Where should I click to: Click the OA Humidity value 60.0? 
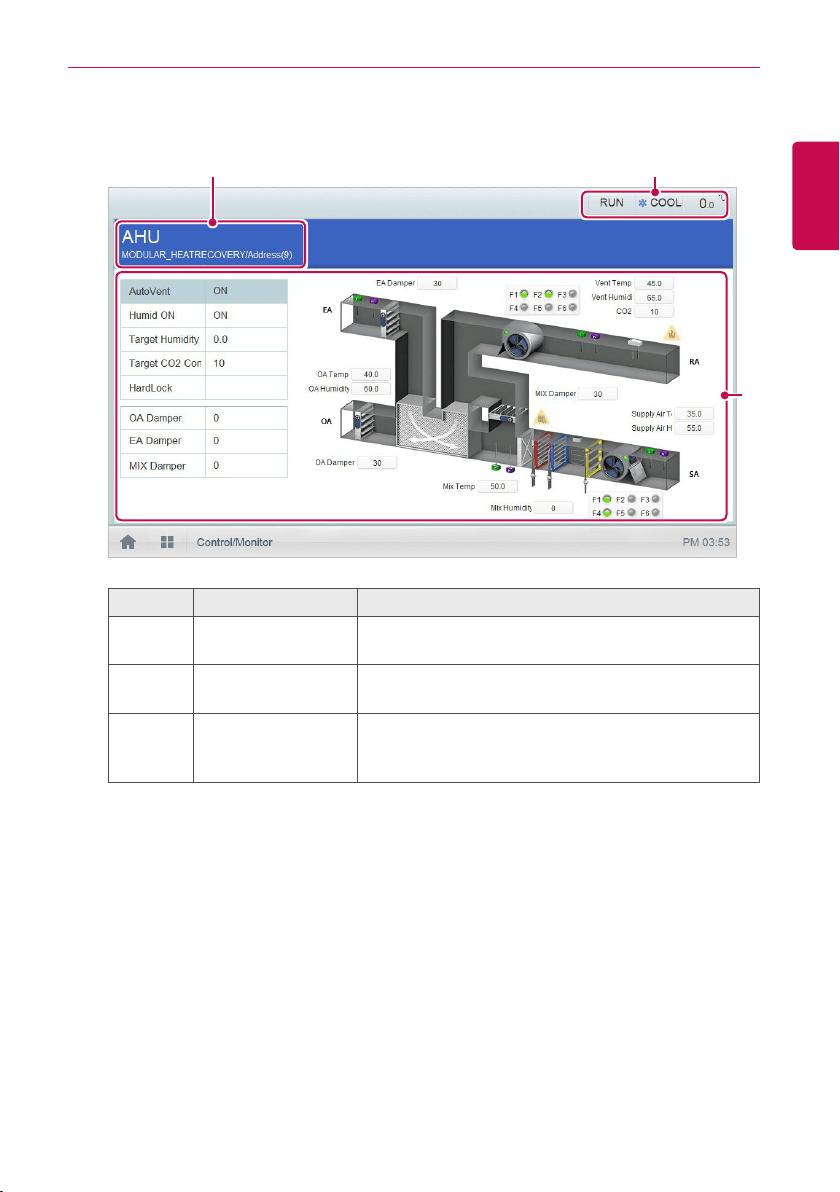pyautogui.click(x=371, y=389)
